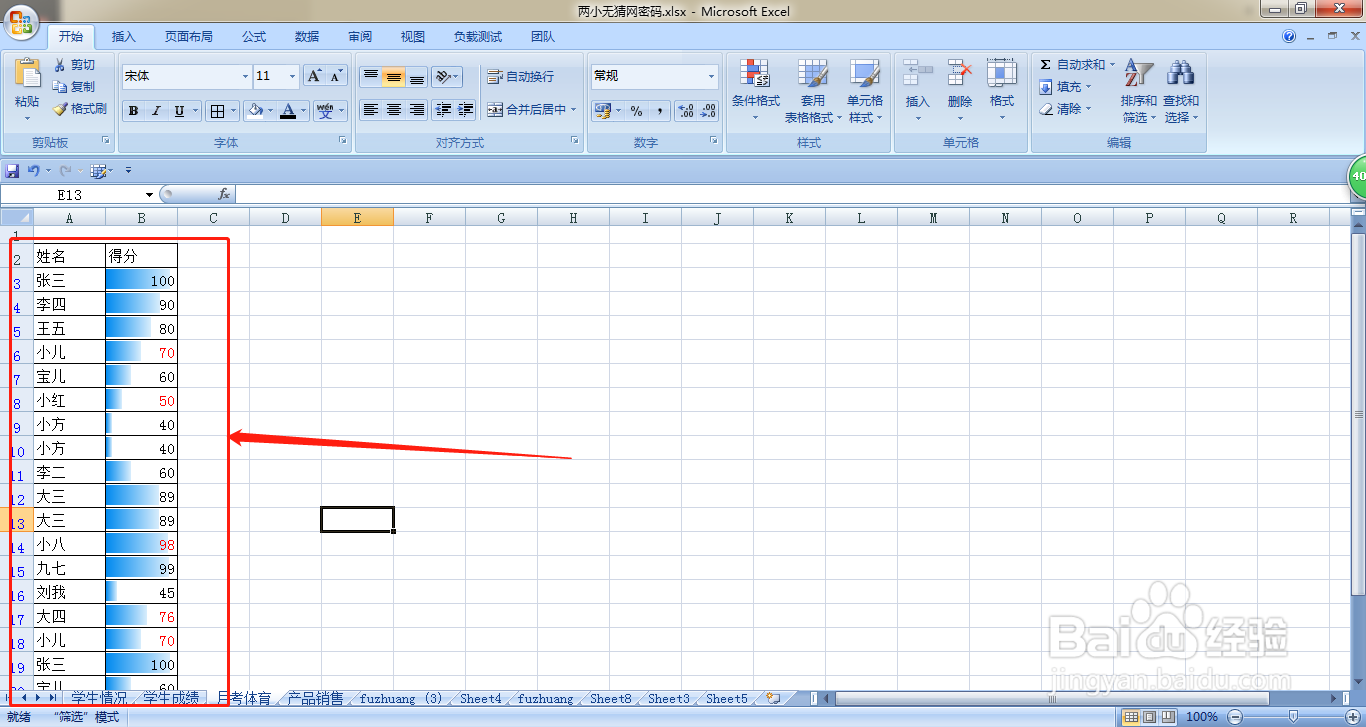Switch to the Formulas (公式) tab
The height and width of the screenshot is (727, 1366).
click(254, 37)
